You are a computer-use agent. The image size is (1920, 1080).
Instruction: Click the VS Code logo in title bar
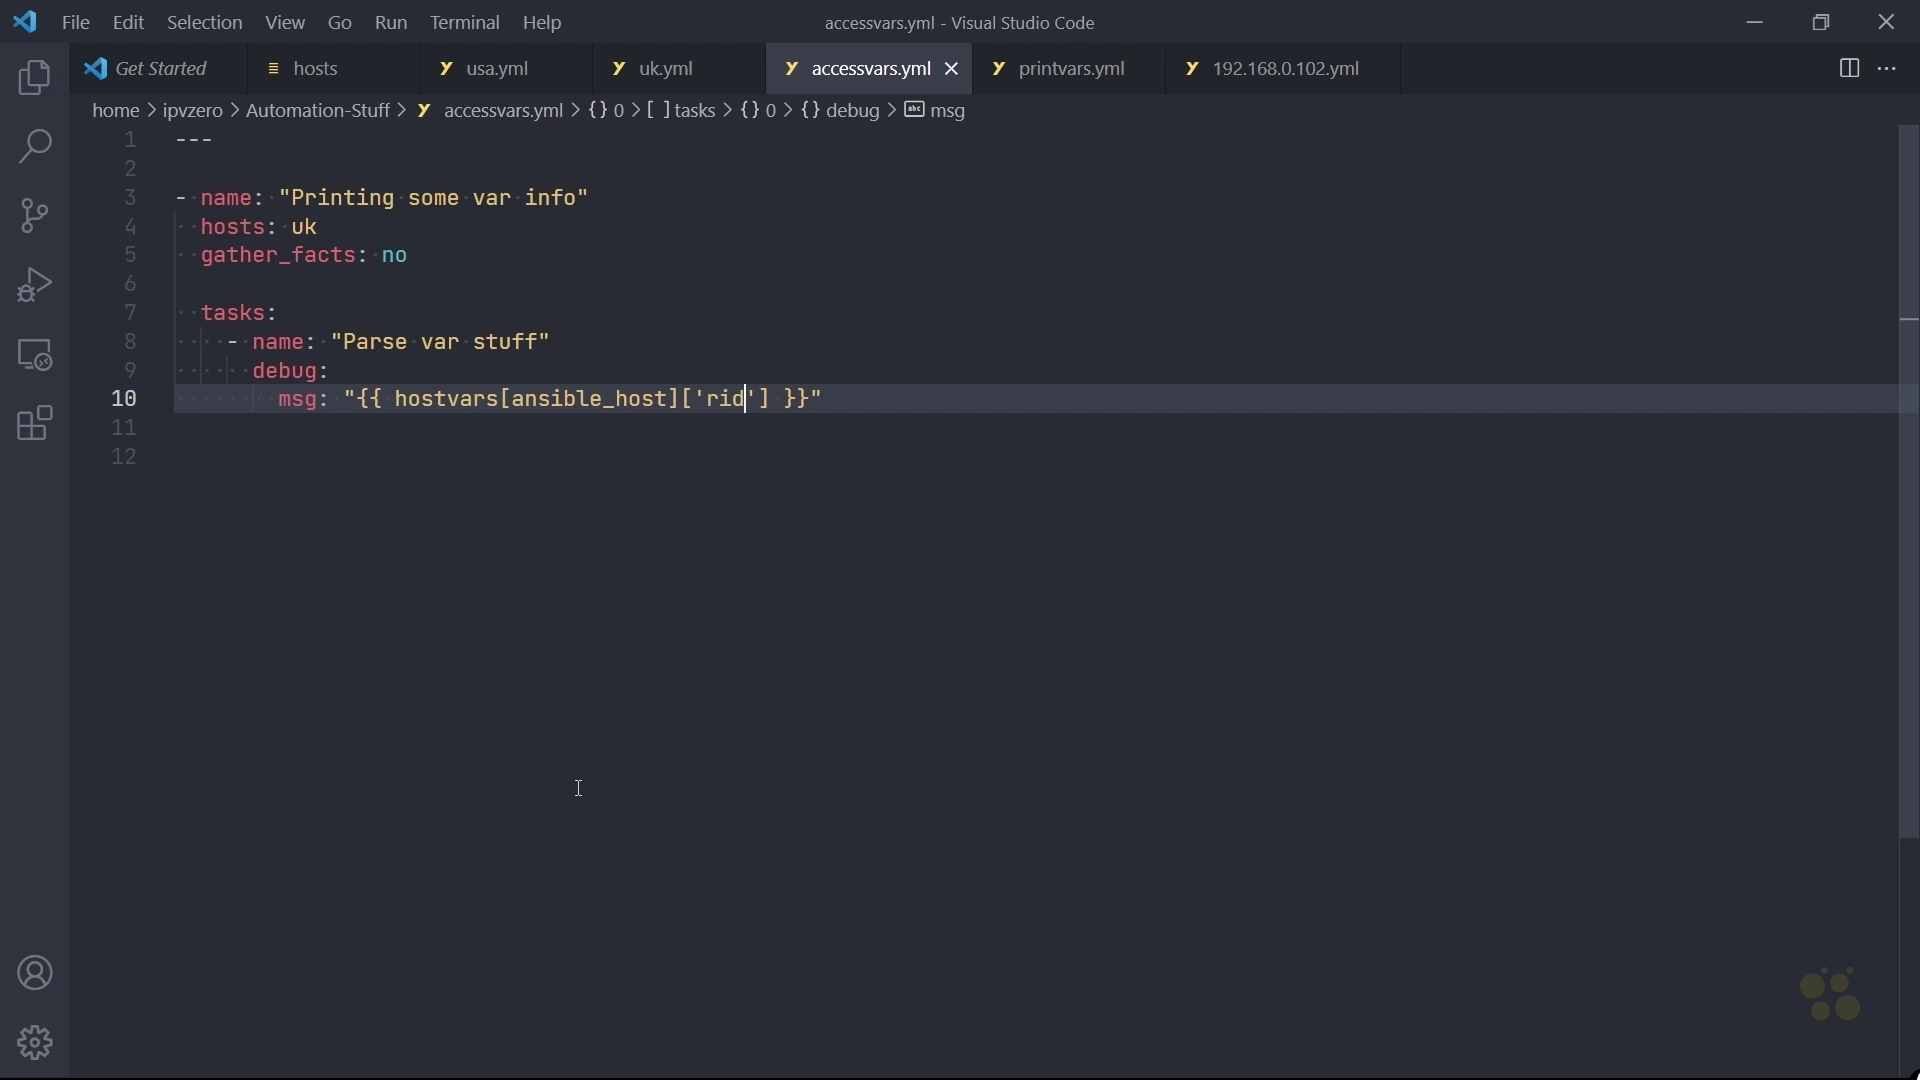26,22
